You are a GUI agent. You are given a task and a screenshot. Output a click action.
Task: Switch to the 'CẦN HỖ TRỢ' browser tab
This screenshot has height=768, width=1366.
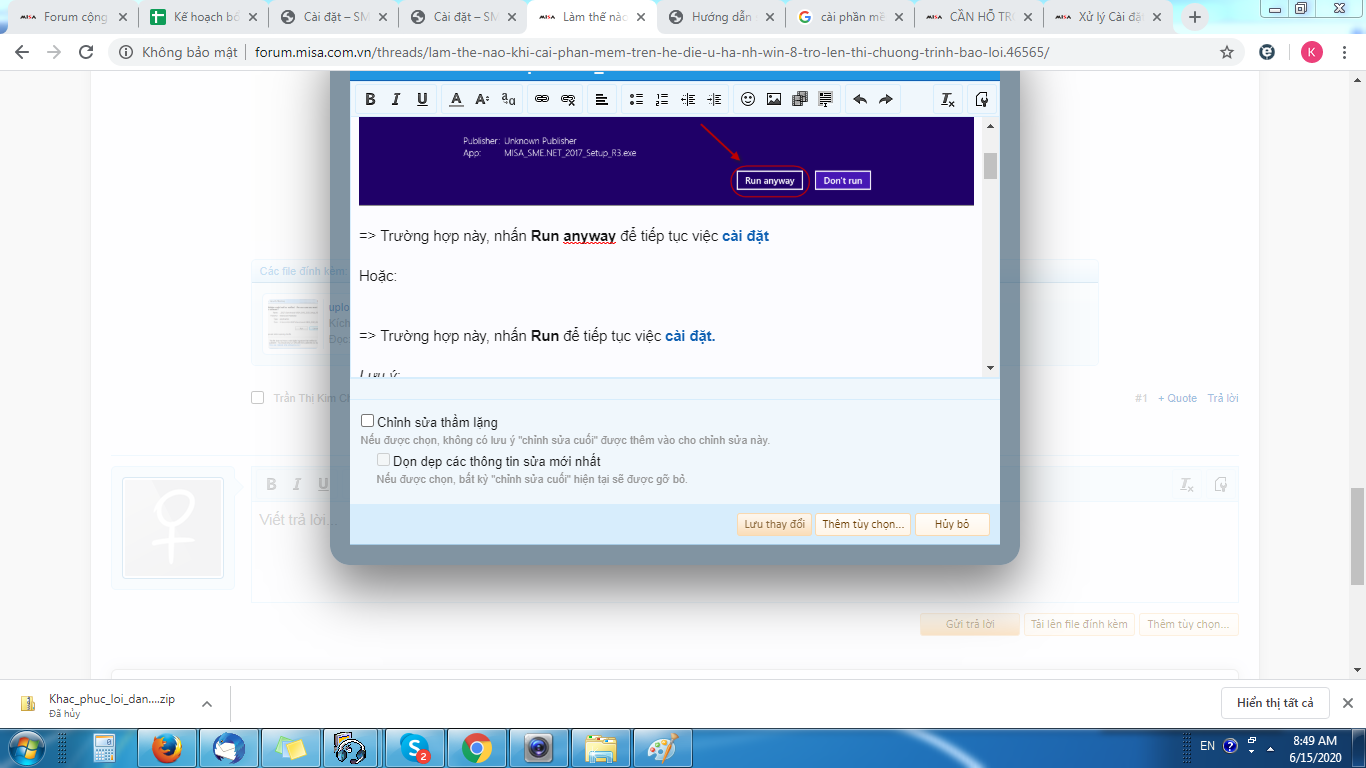coord(979,17)
